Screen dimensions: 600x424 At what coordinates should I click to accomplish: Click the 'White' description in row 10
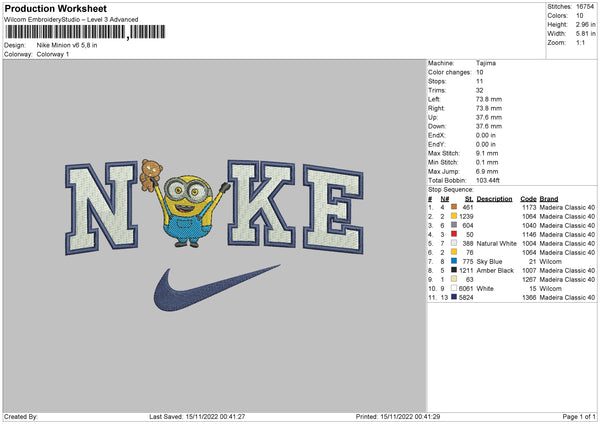(x=485, y=288)
